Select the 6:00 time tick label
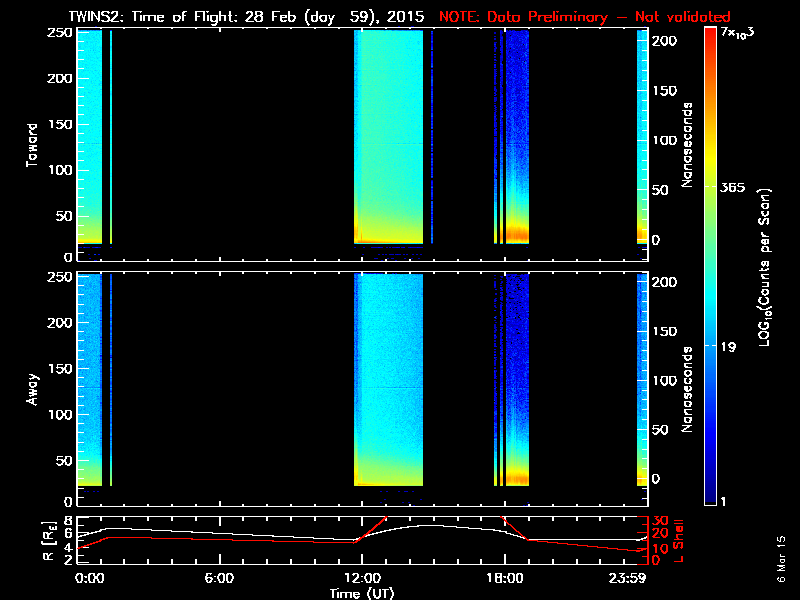This screenshot has height=600, width=800. tap(218, 578)
